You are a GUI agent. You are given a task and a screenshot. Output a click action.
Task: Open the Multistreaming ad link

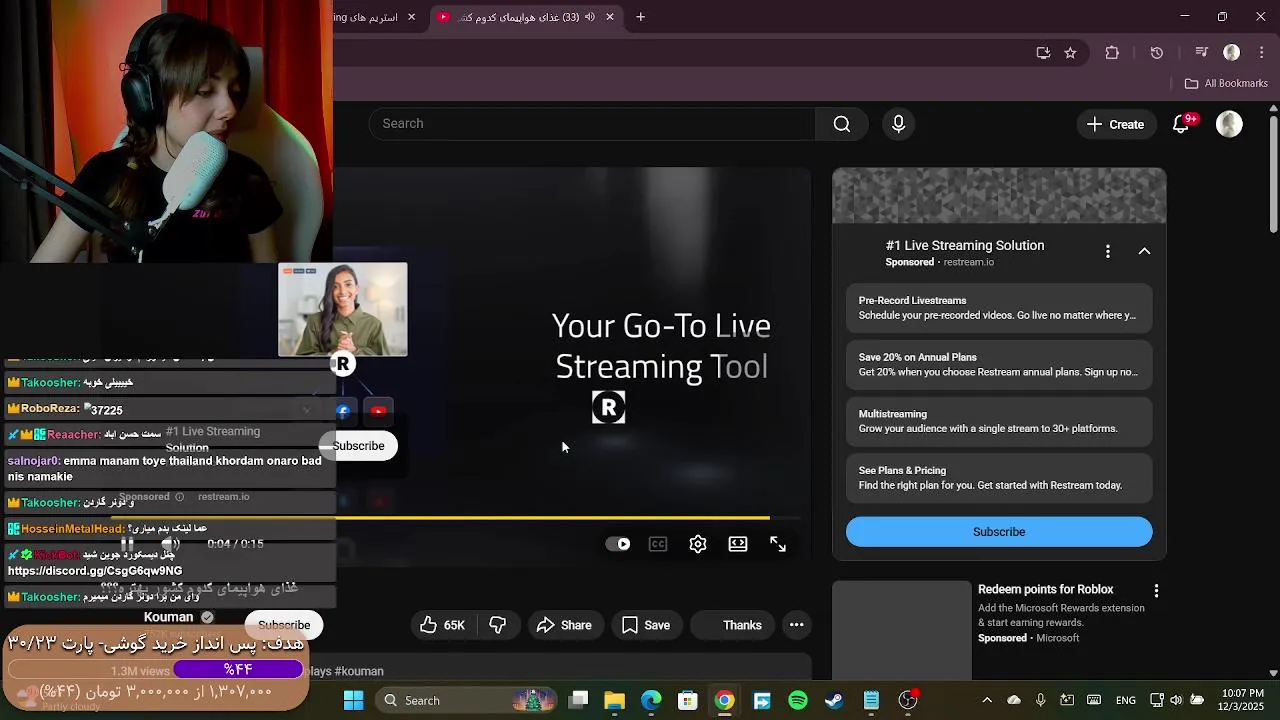(999, 421)
